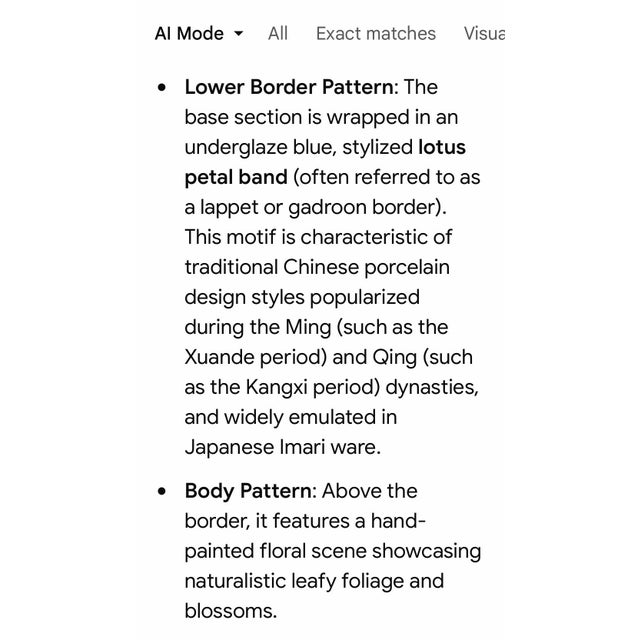Switch to the All tab
The height and width of the screenshot is (640, 640).
click(x=278, y=33)
